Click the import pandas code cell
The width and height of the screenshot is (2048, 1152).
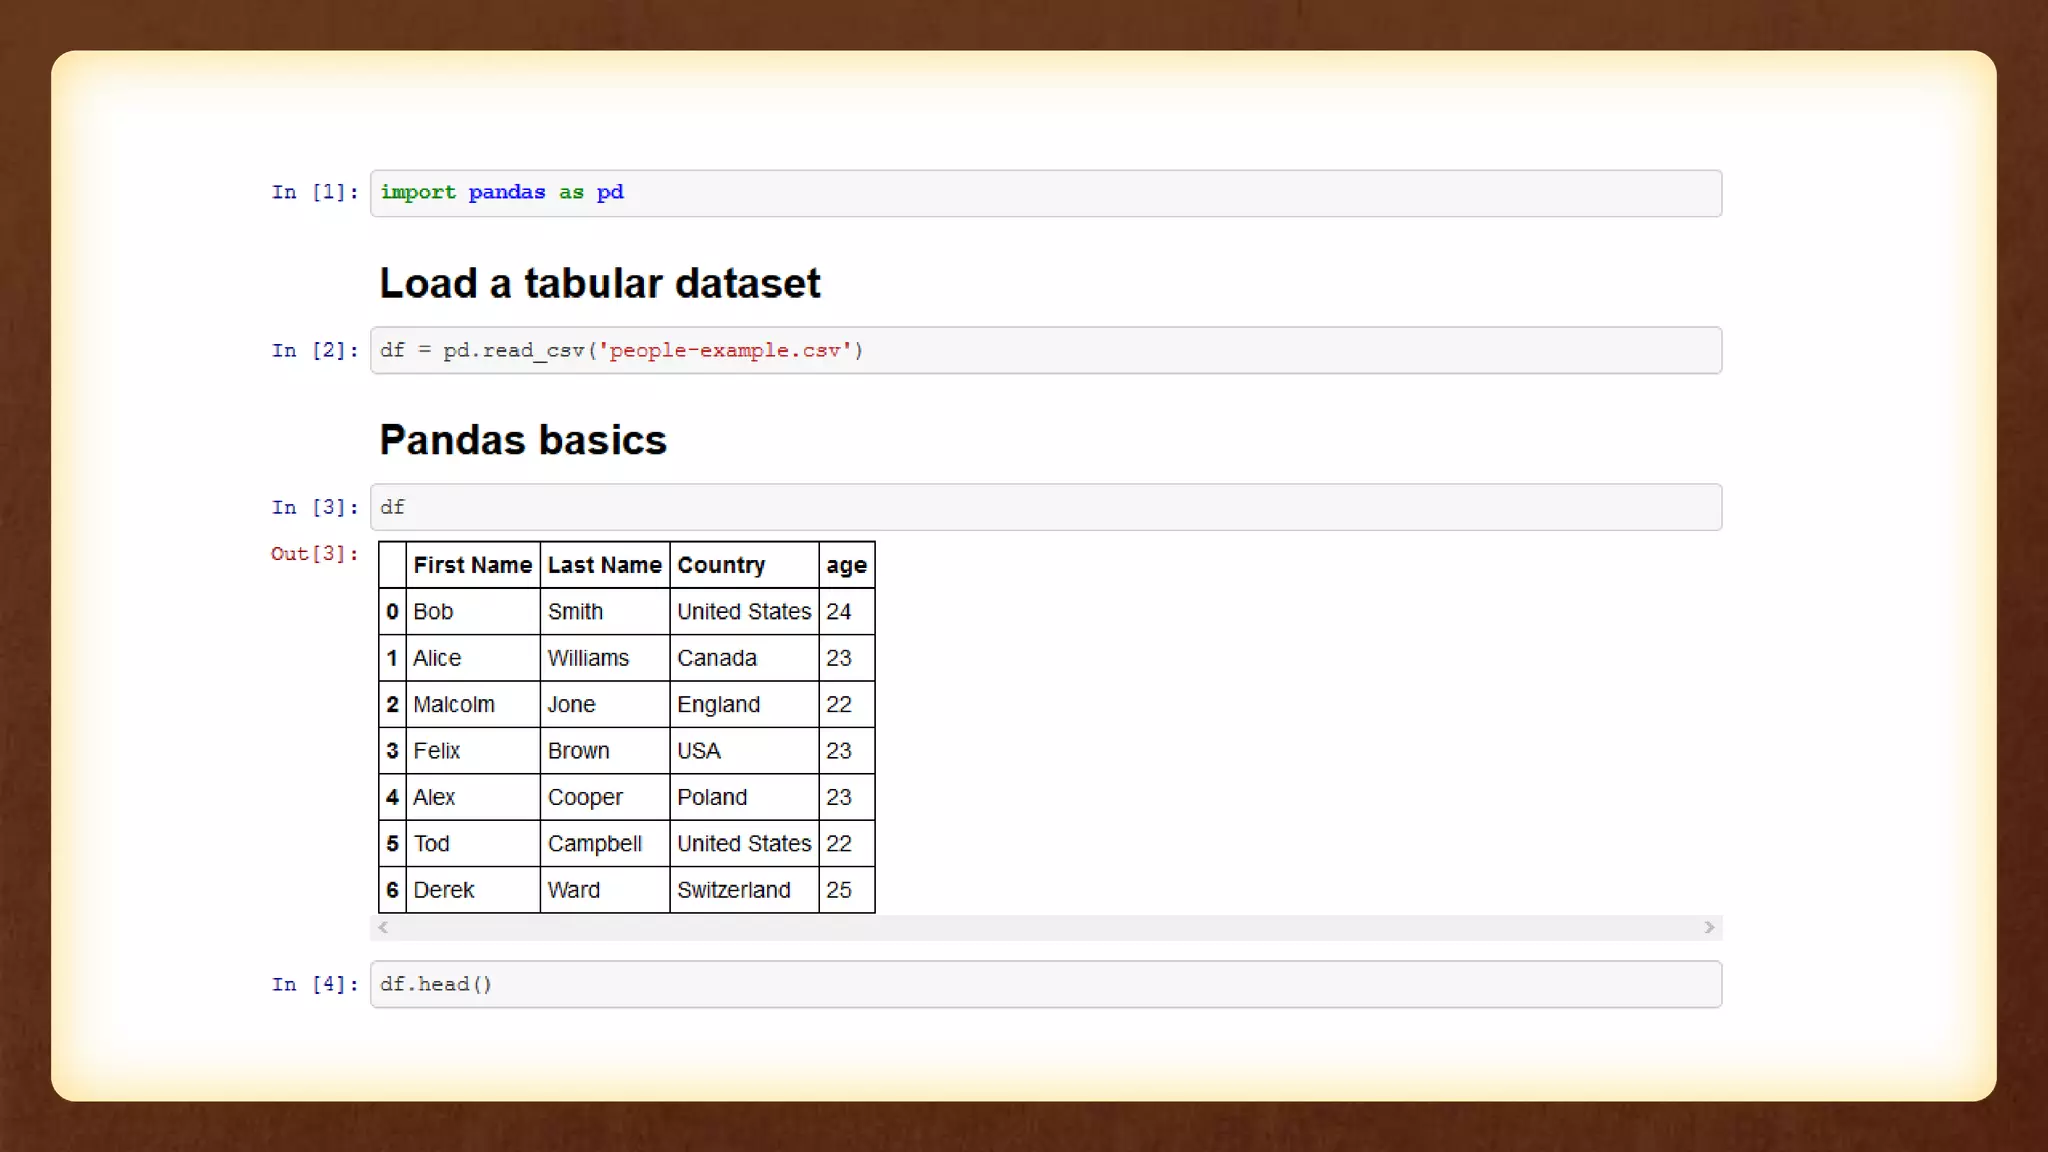tap(1045, 193)
